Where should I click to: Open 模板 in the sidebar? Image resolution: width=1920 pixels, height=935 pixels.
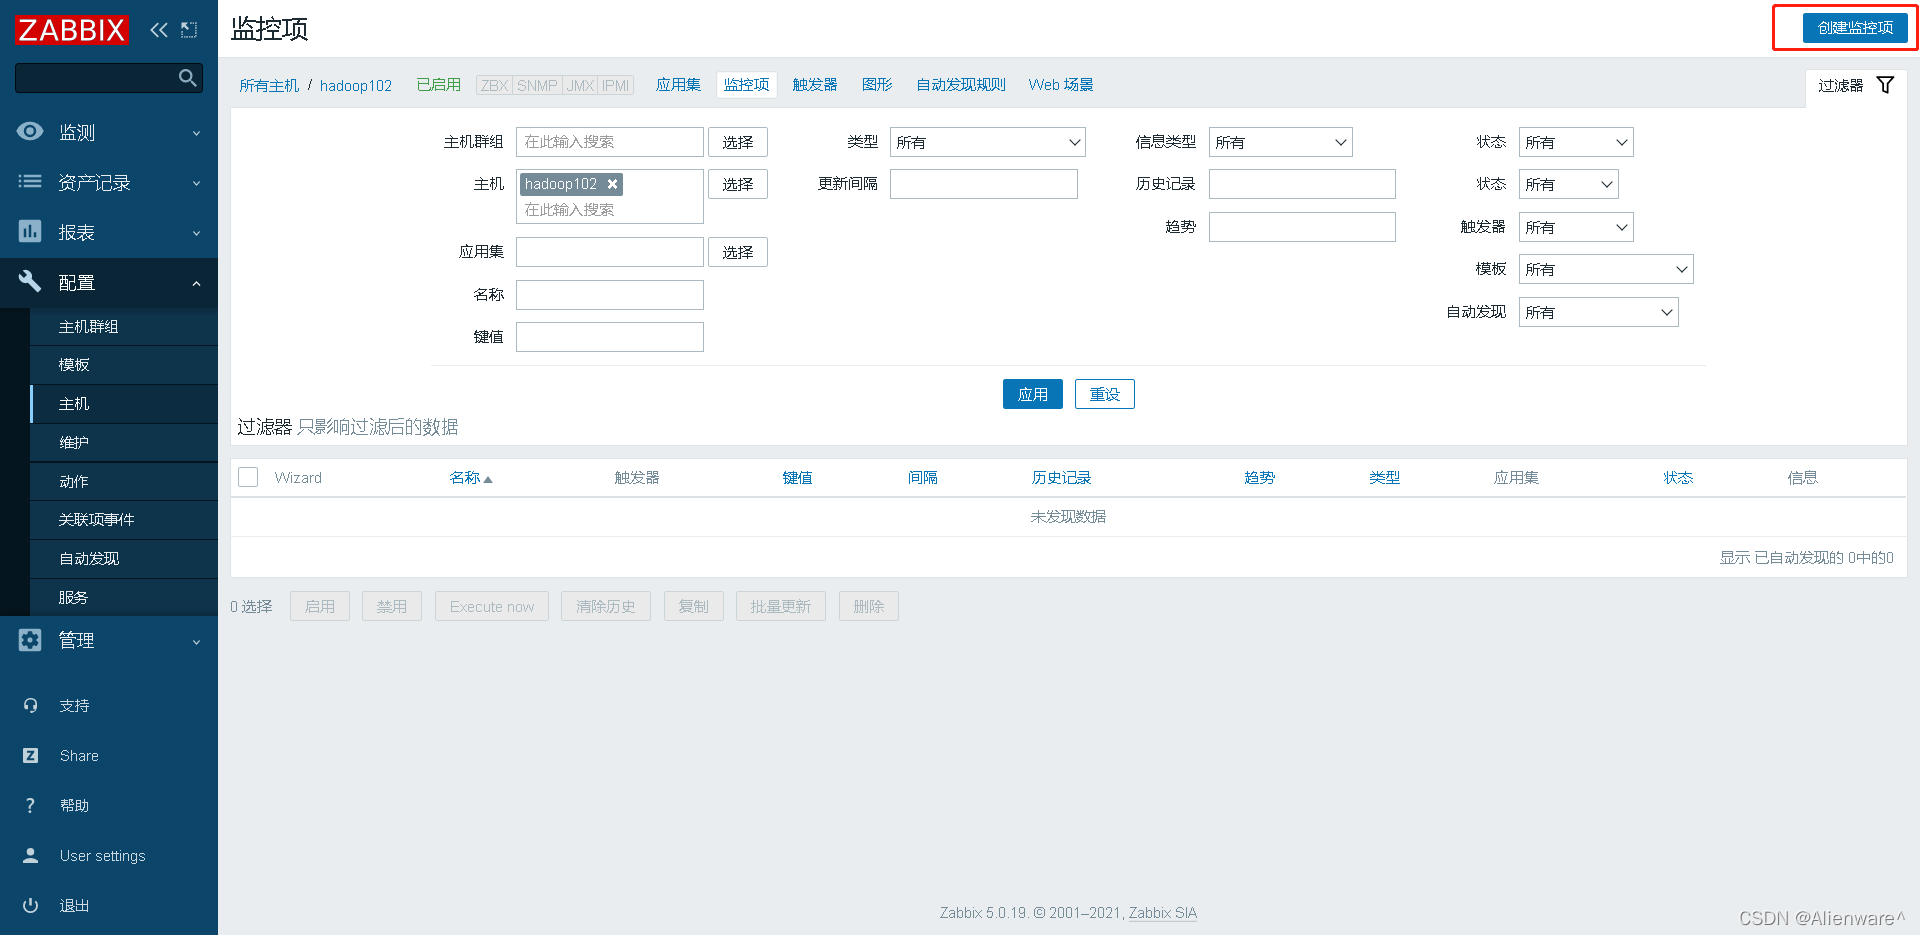124,365
